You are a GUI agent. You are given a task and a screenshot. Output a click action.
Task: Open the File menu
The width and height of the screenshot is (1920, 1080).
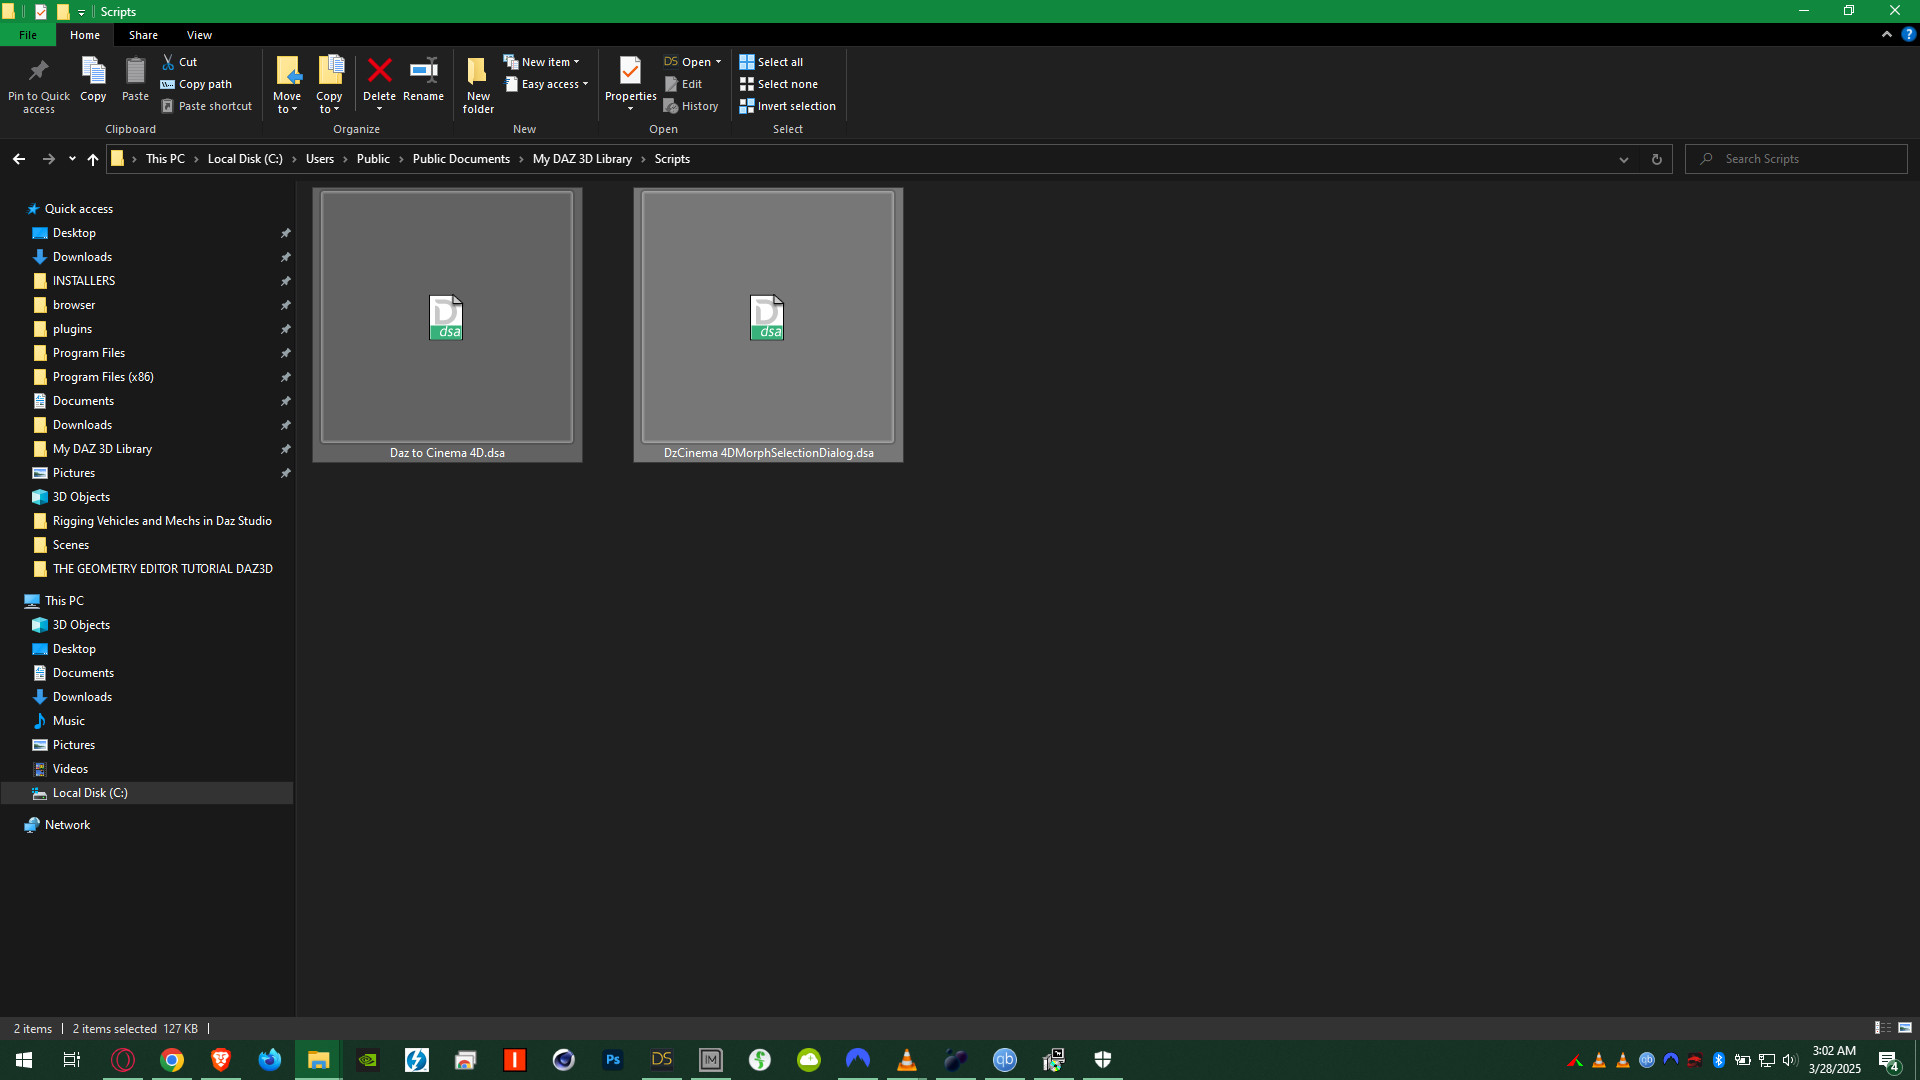[x=28, y=35]
